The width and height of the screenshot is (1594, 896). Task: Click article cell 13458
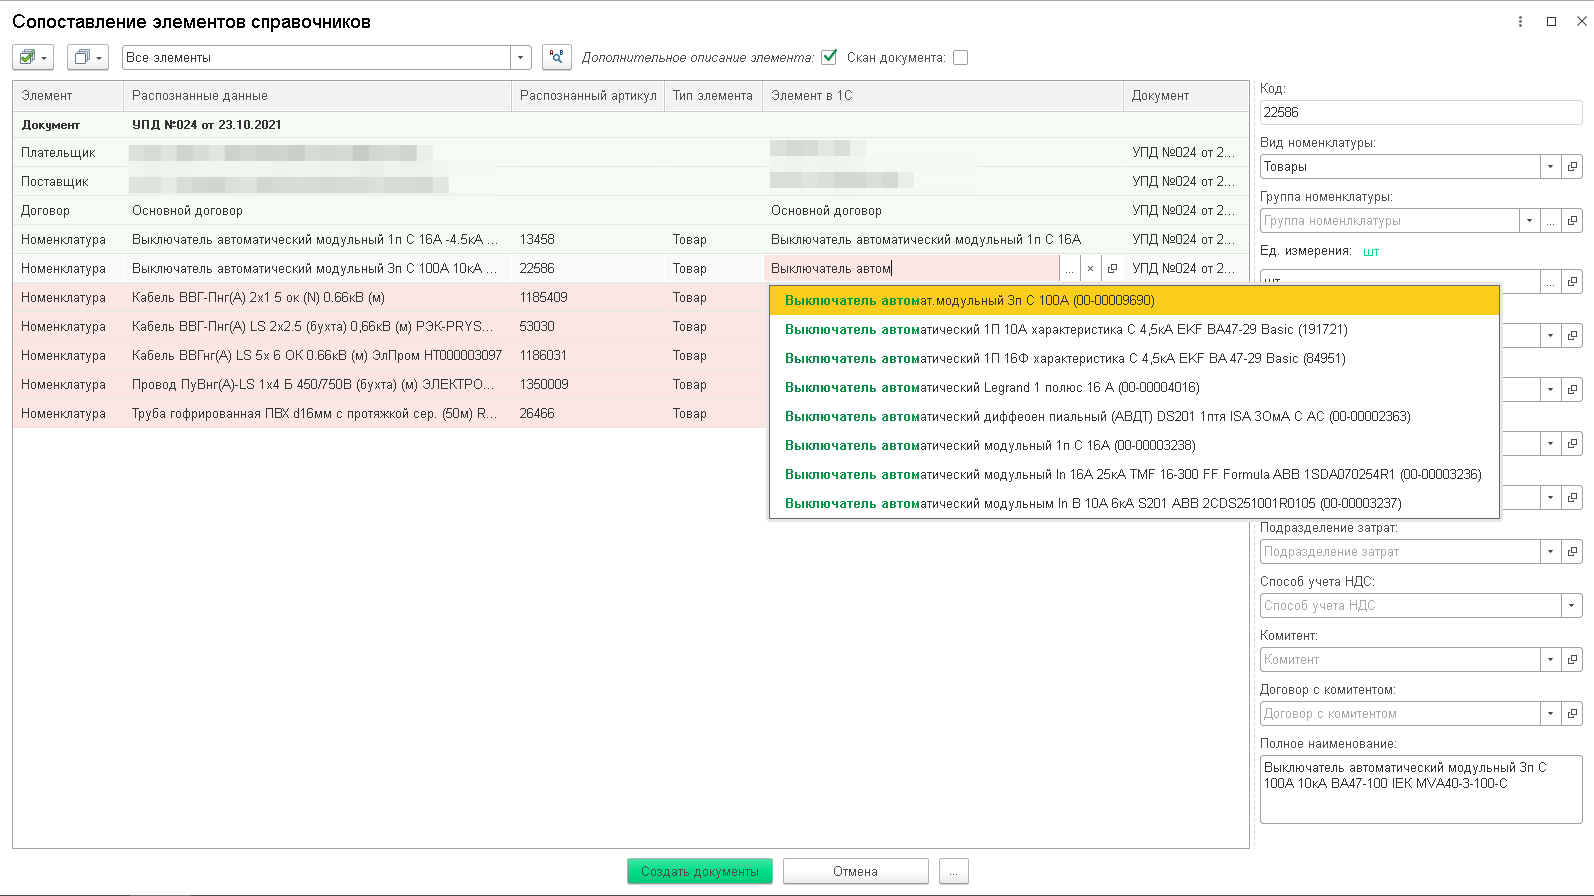pos(588,240)
